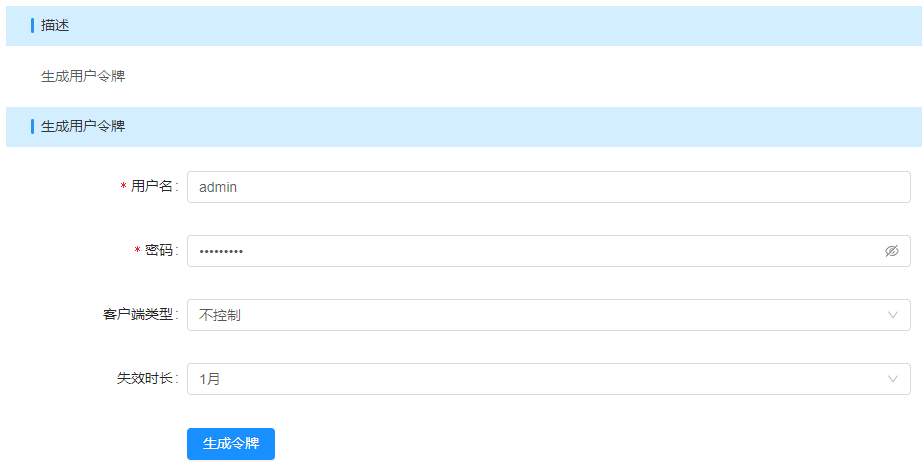Click the blue bar marker beside 描述

tap(32, 26)
